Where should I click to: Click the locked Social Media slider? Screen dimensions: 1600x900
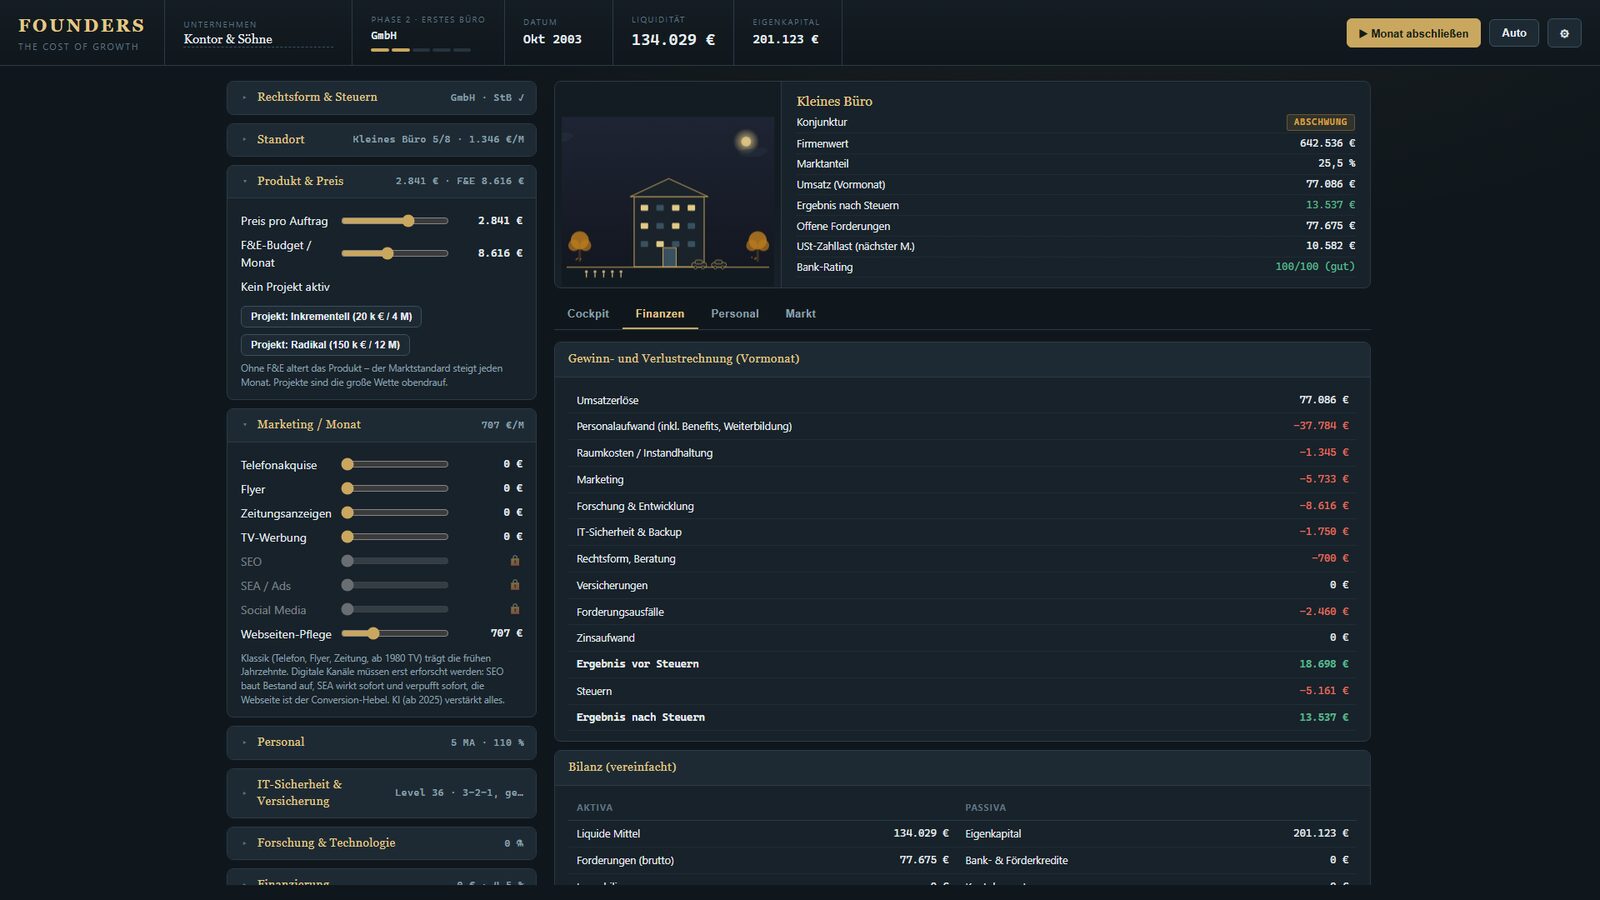coord(395,610)
